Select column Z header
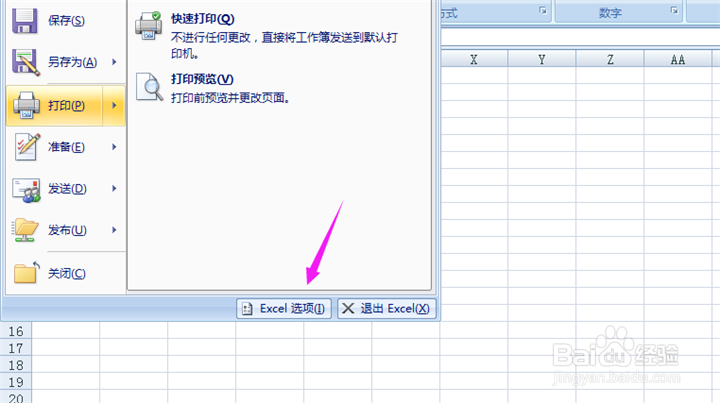 [610, 59]
